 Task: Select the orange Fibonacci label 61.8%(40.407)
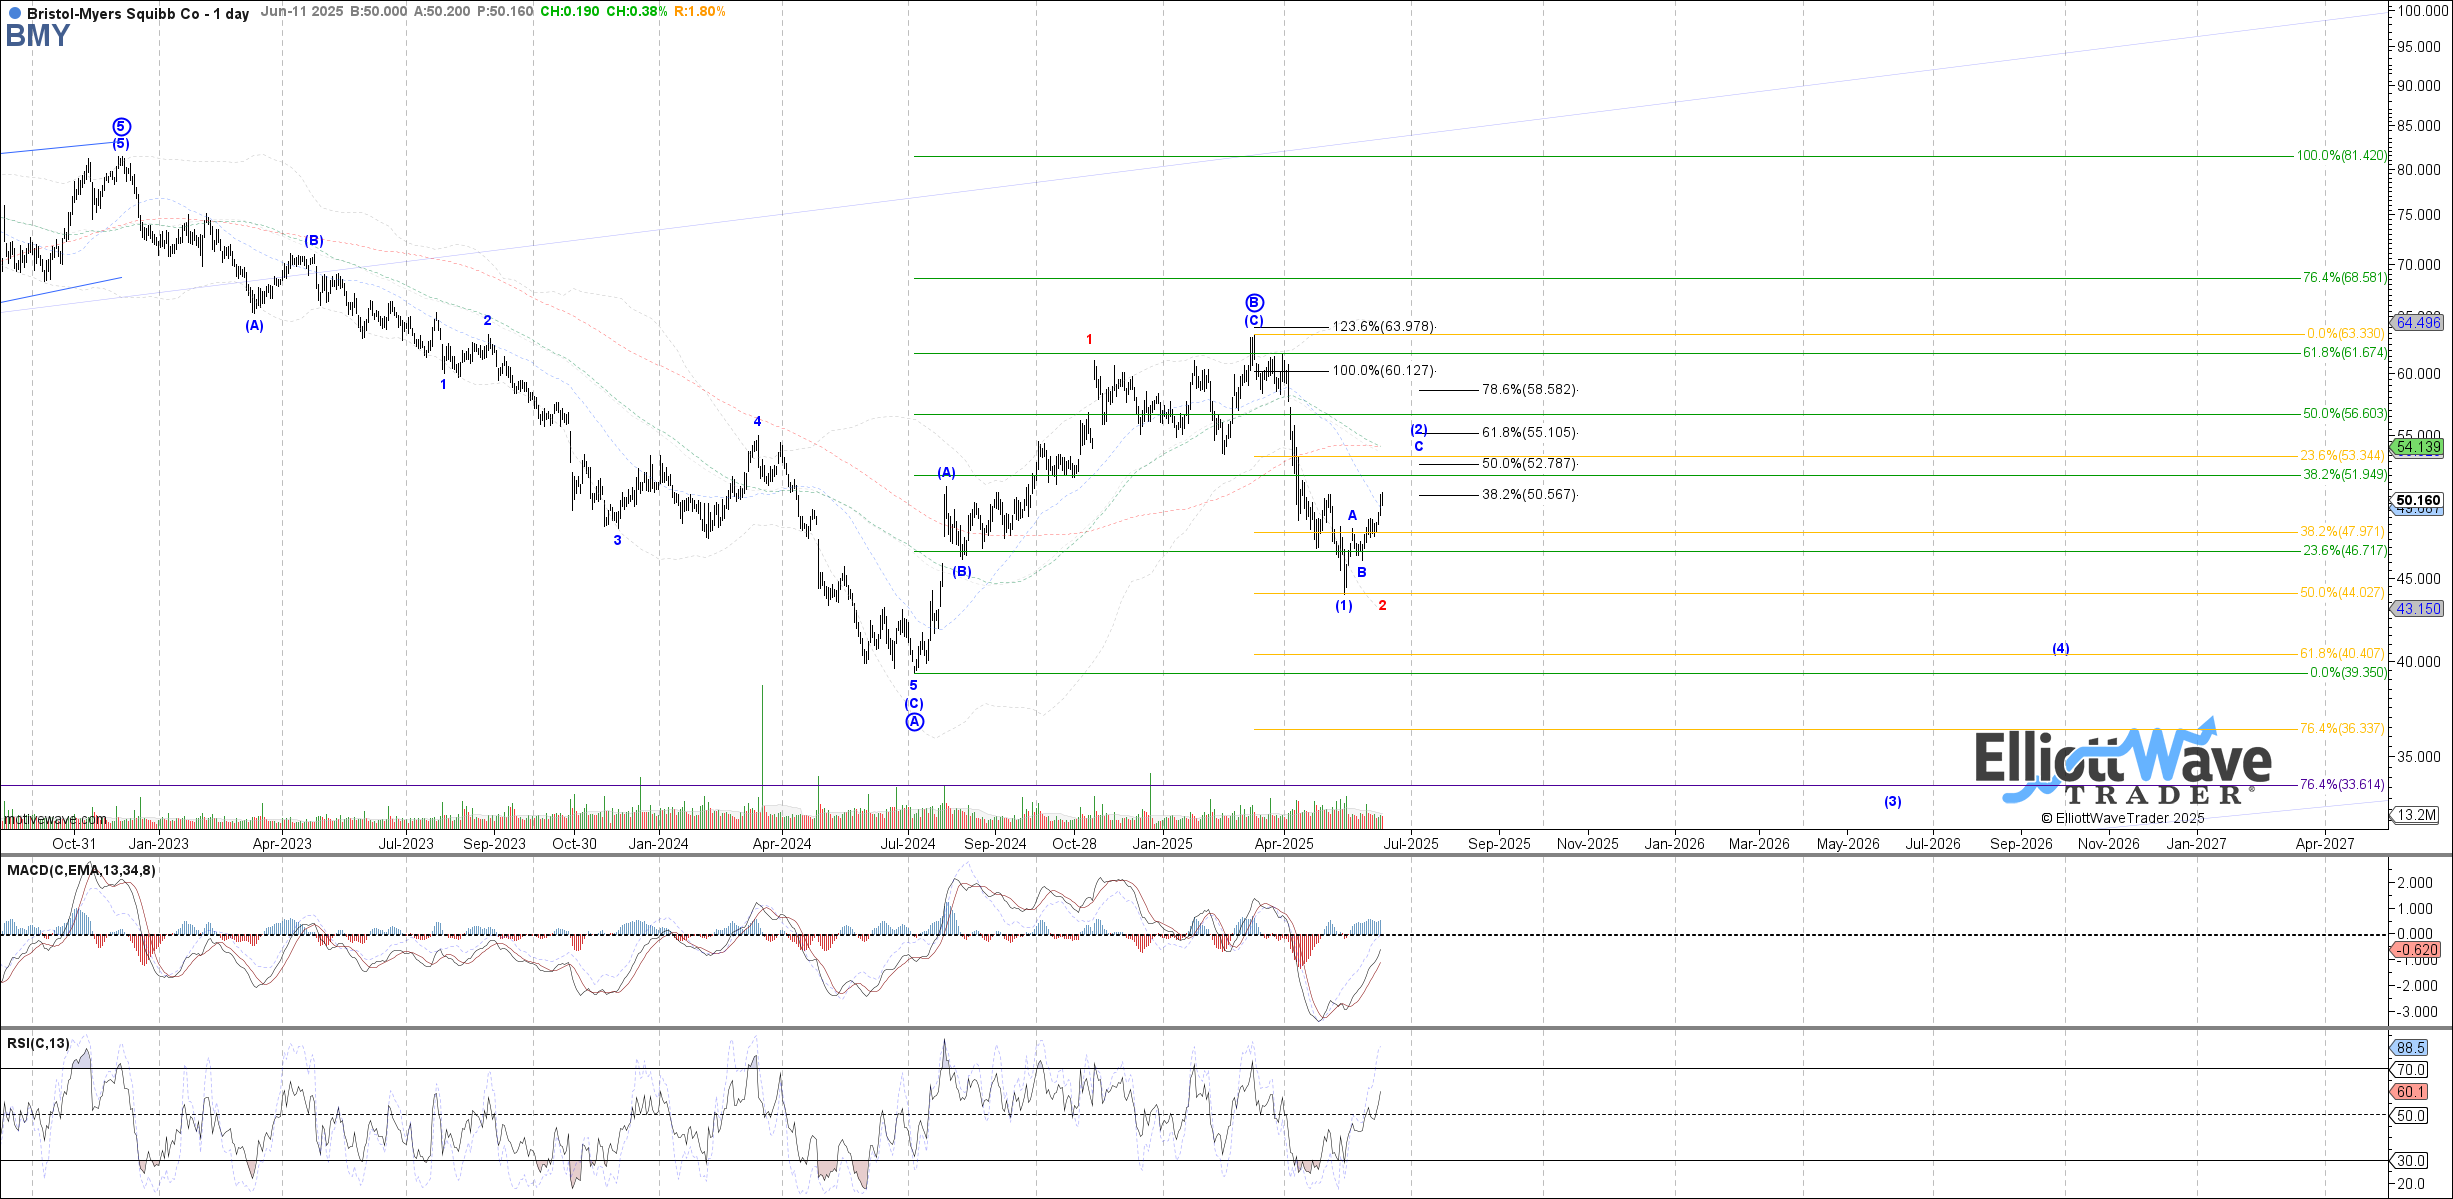coord(2342,654)
